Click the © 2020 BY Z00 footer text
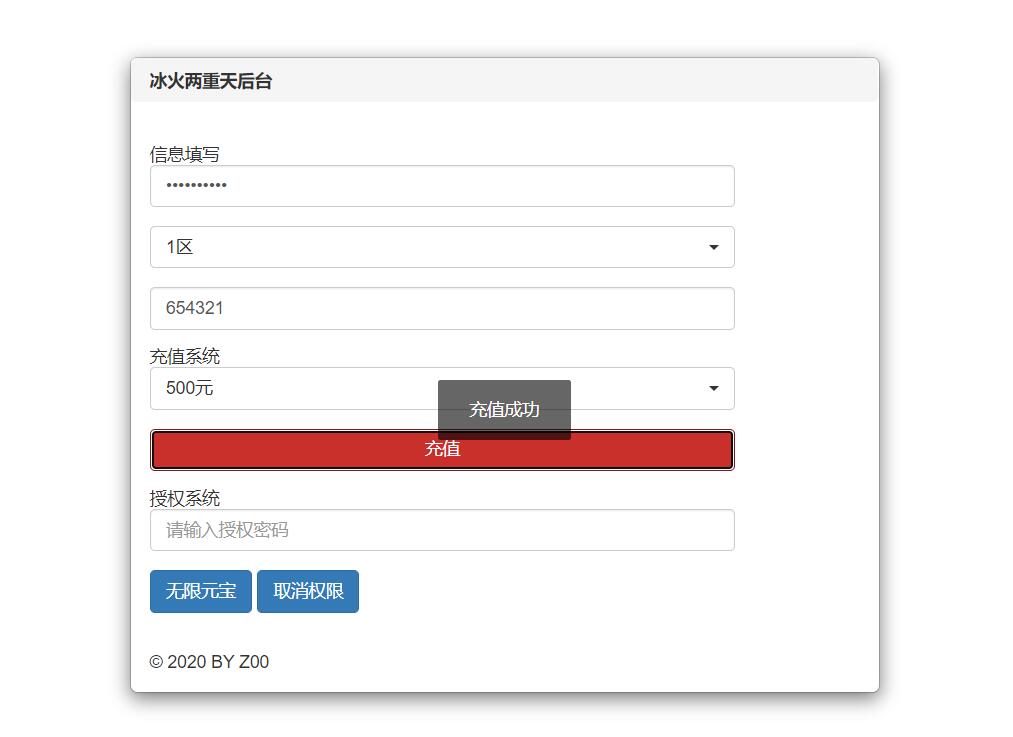 coord(209,662)
